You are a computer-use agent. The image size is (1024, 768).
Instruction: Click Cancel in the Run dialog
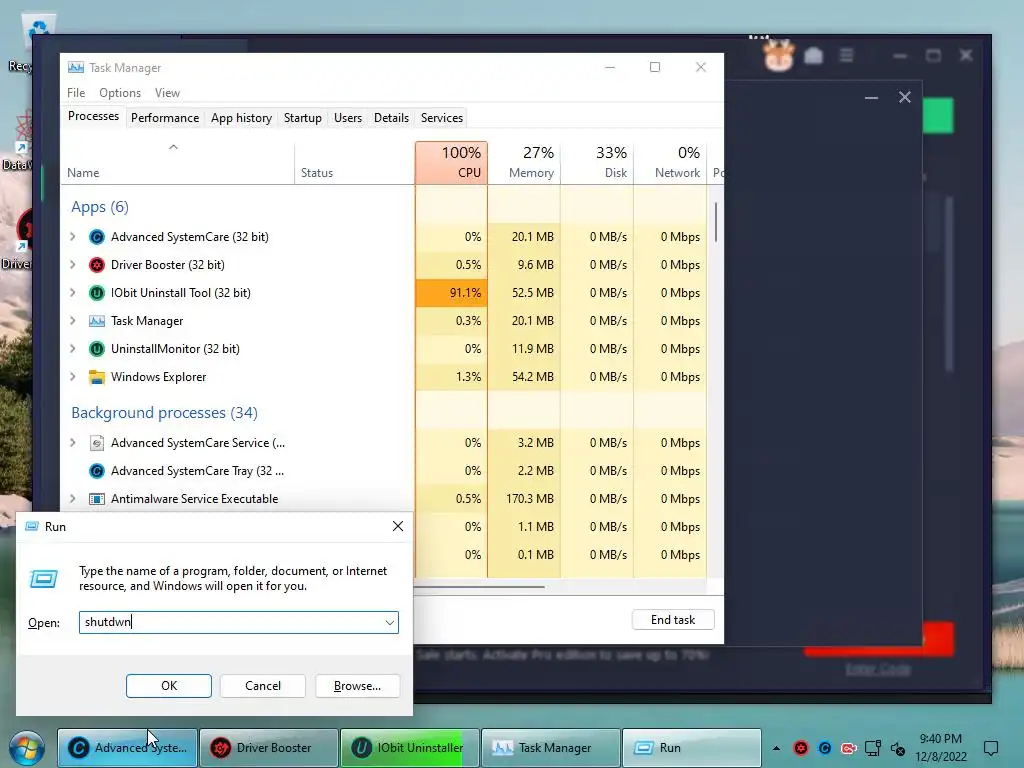click(x=263, y=686)
